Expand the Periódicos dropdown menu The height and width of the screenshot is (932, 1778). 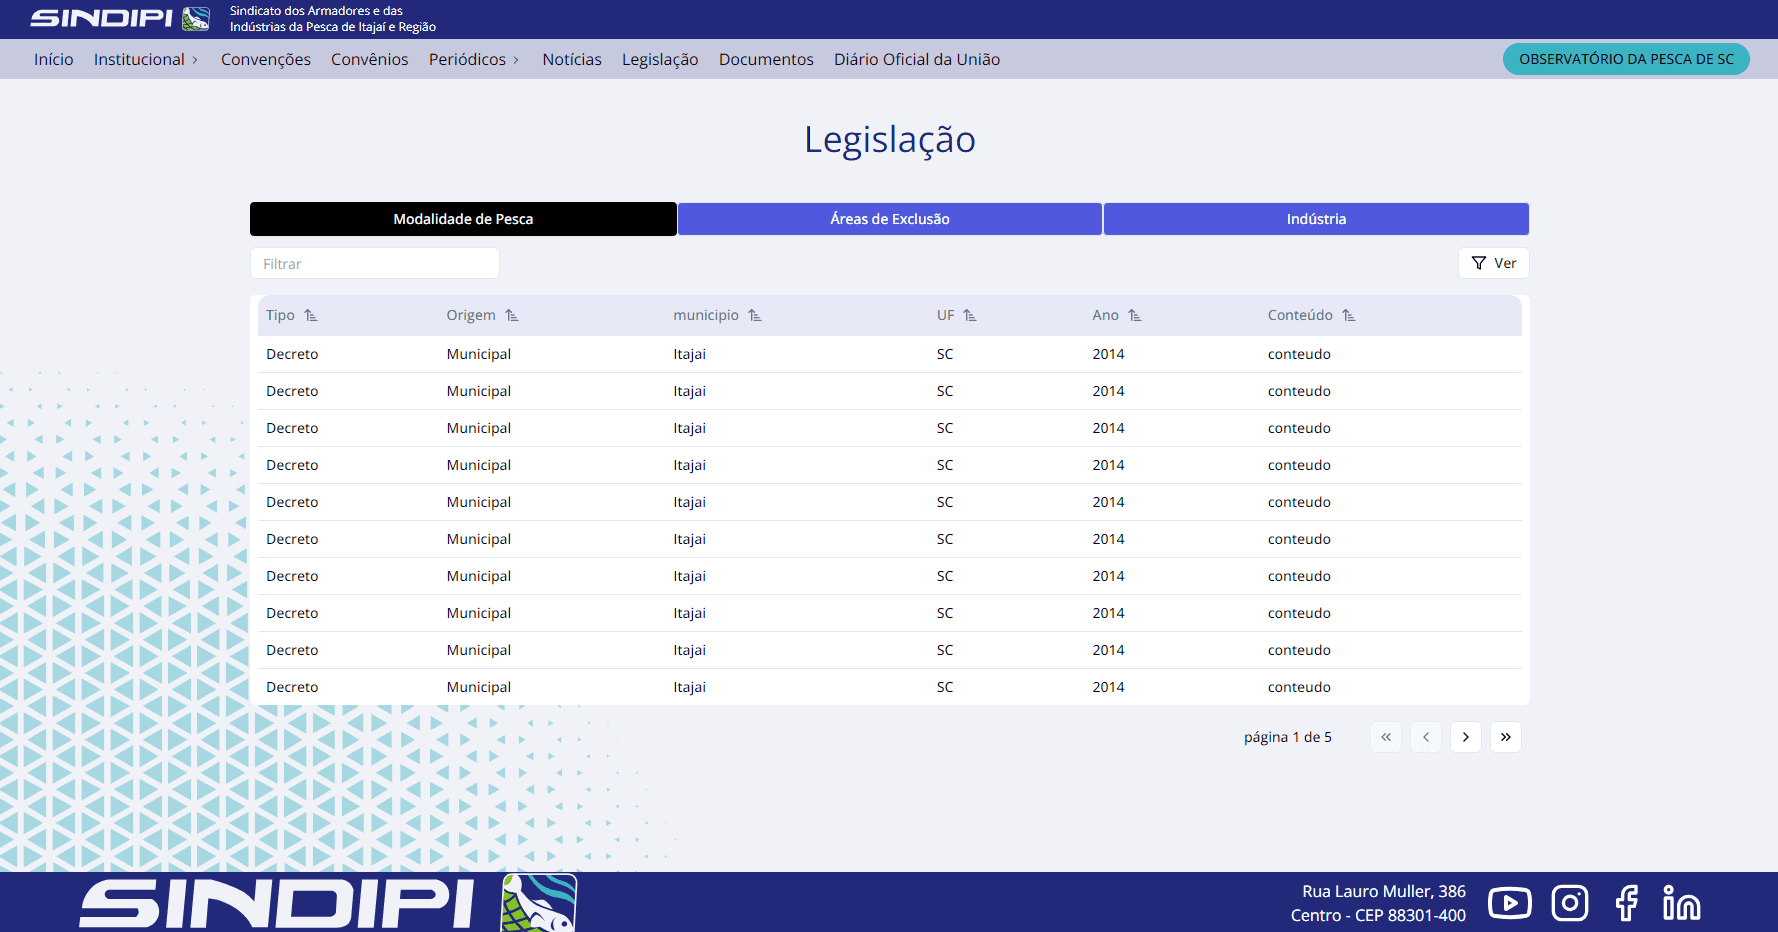474,60
